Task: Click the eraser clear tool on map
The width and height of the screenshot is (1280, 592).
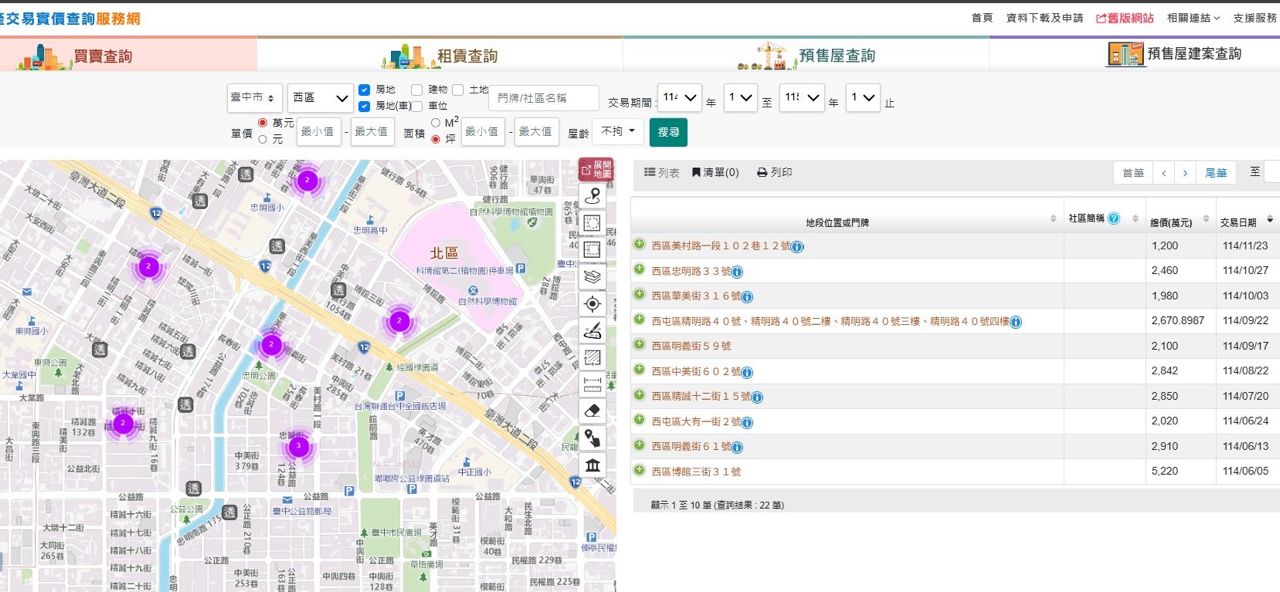Action: (x=592, y=411)
